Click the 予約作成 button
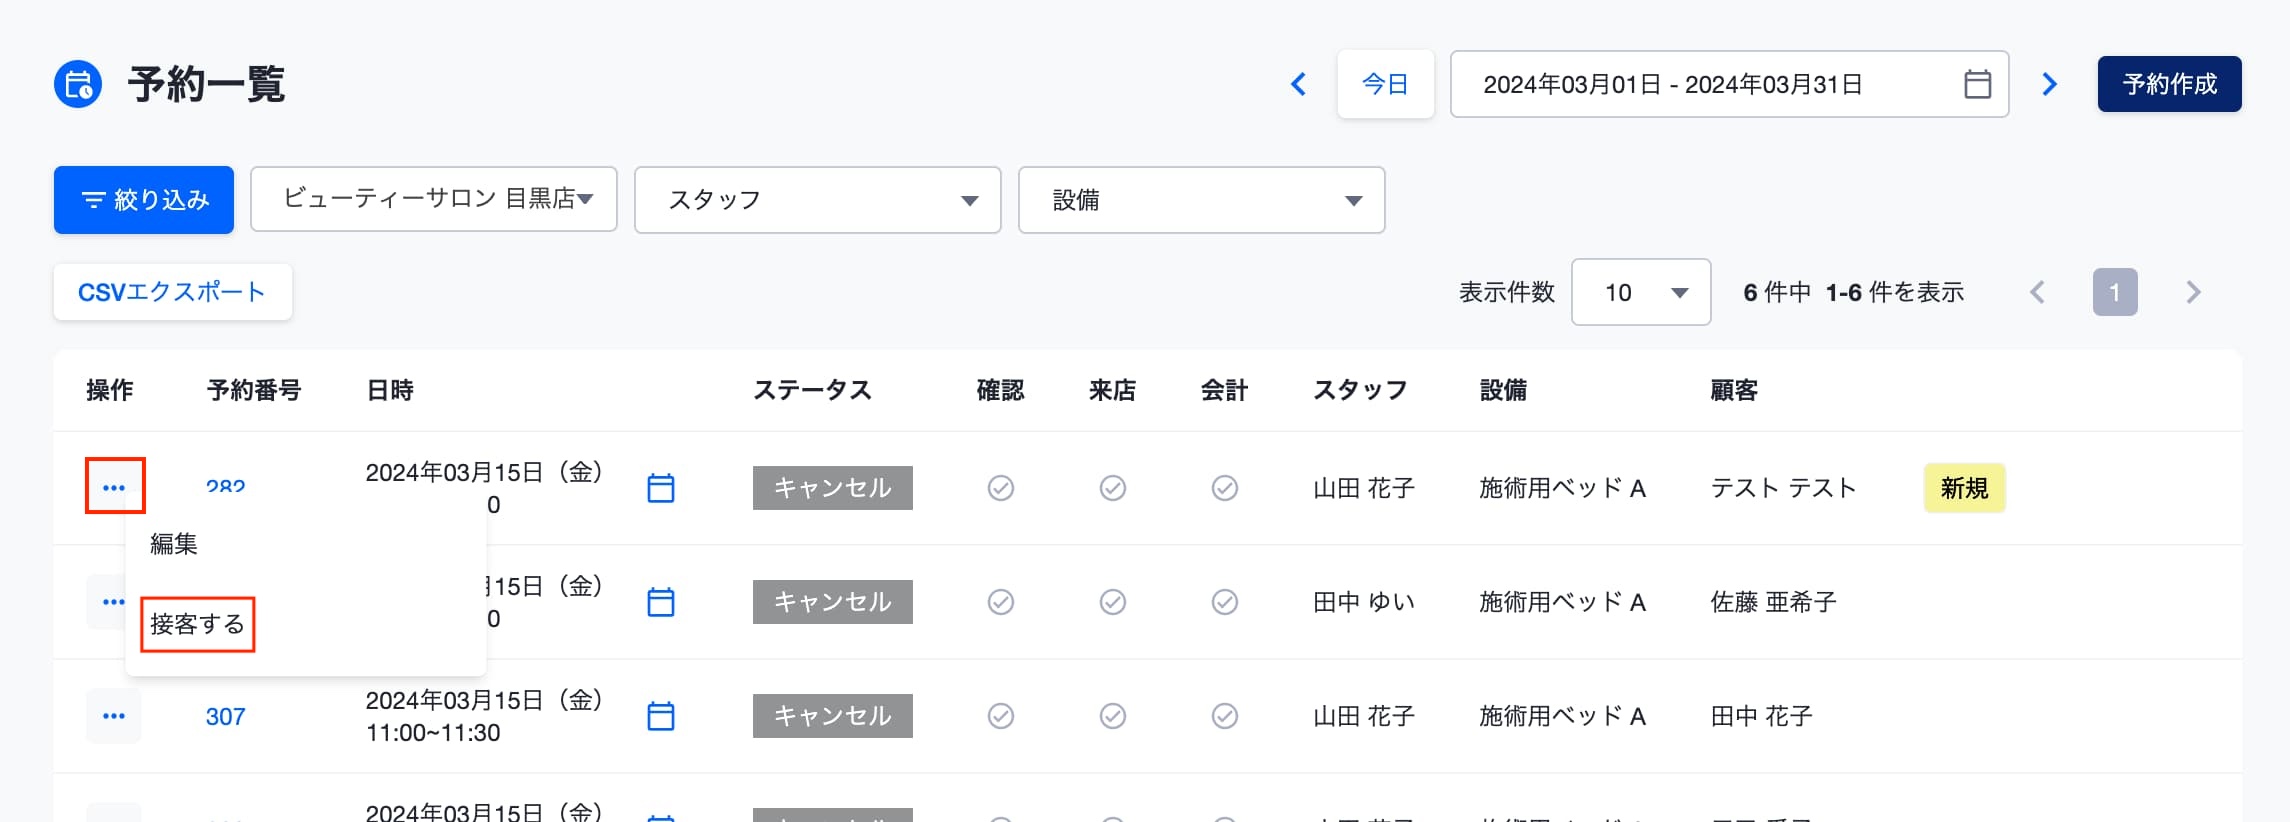 (2170, 84)
